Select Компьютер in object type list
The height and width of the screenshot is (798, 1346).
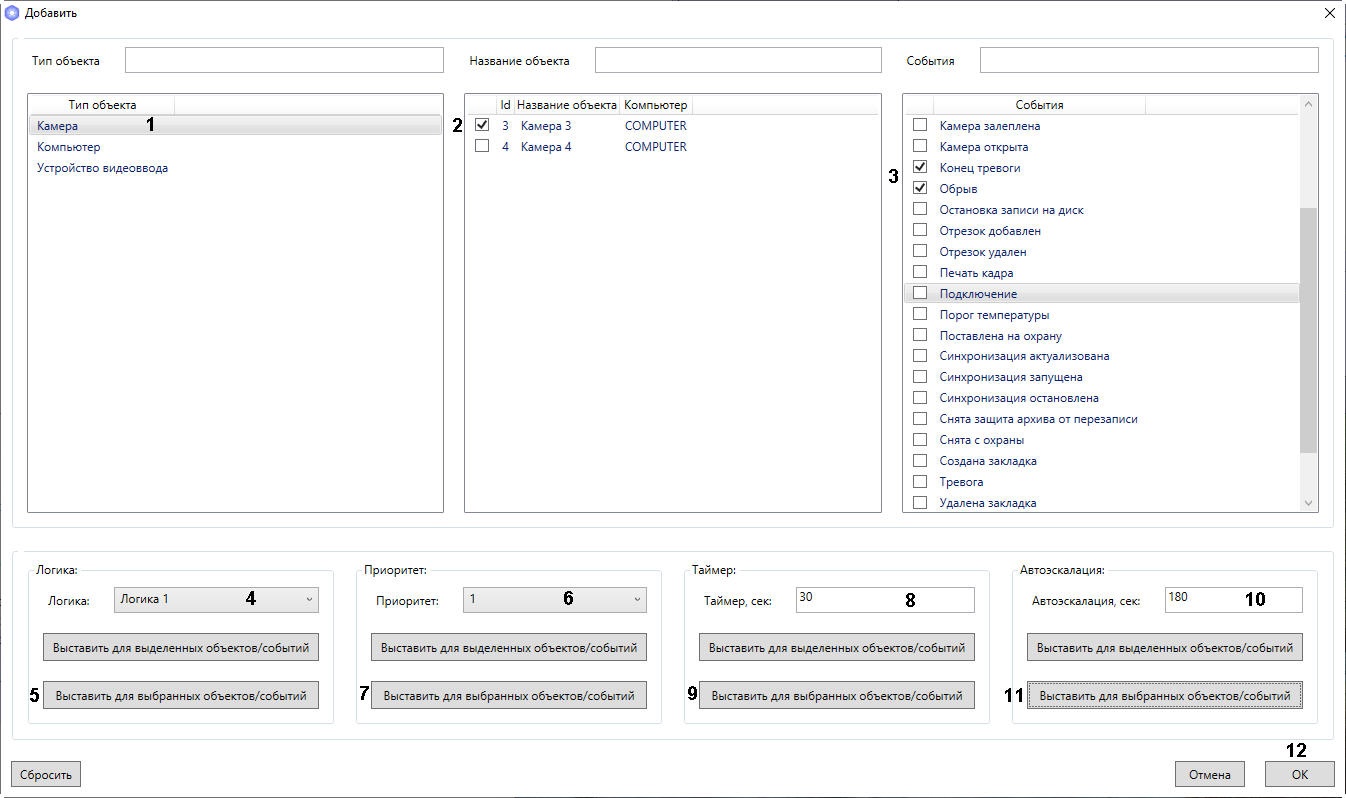(x=69, y=147)
